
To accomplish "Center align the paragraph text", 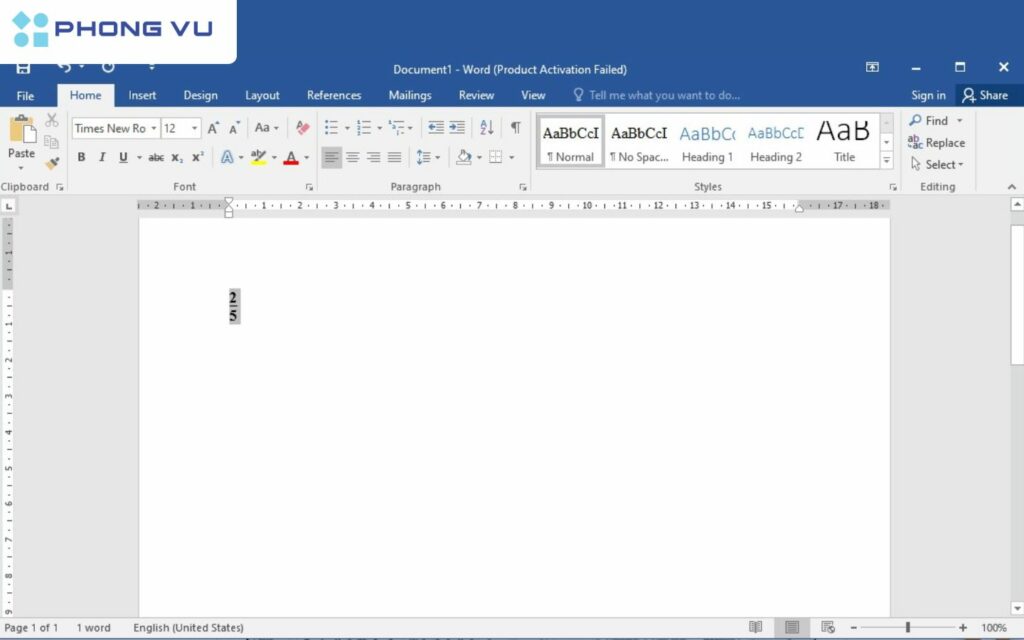I will 352,157.
